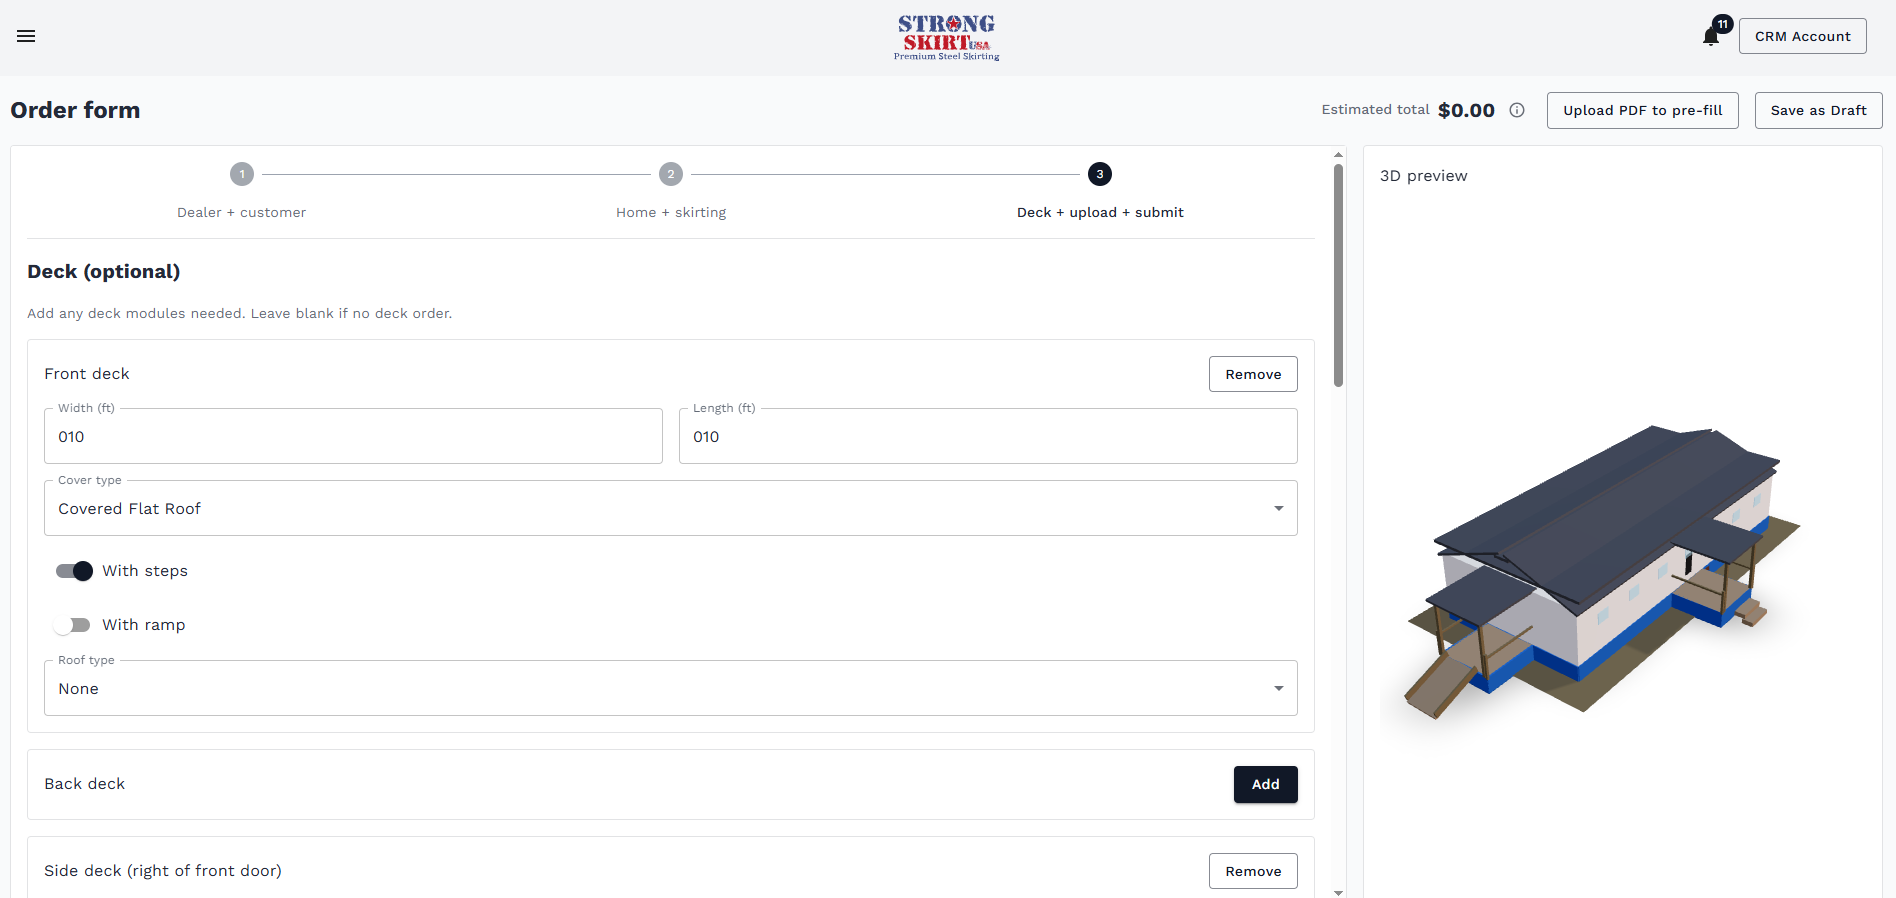Add a Back deck module
Viewport: 1896px width, 898px height.
pyautogui.click(x=1265, y=784)
